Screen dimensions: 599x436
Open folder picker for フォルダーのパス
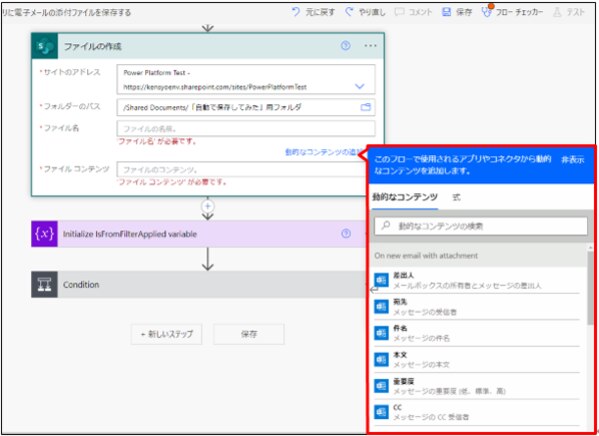(366, 107)
